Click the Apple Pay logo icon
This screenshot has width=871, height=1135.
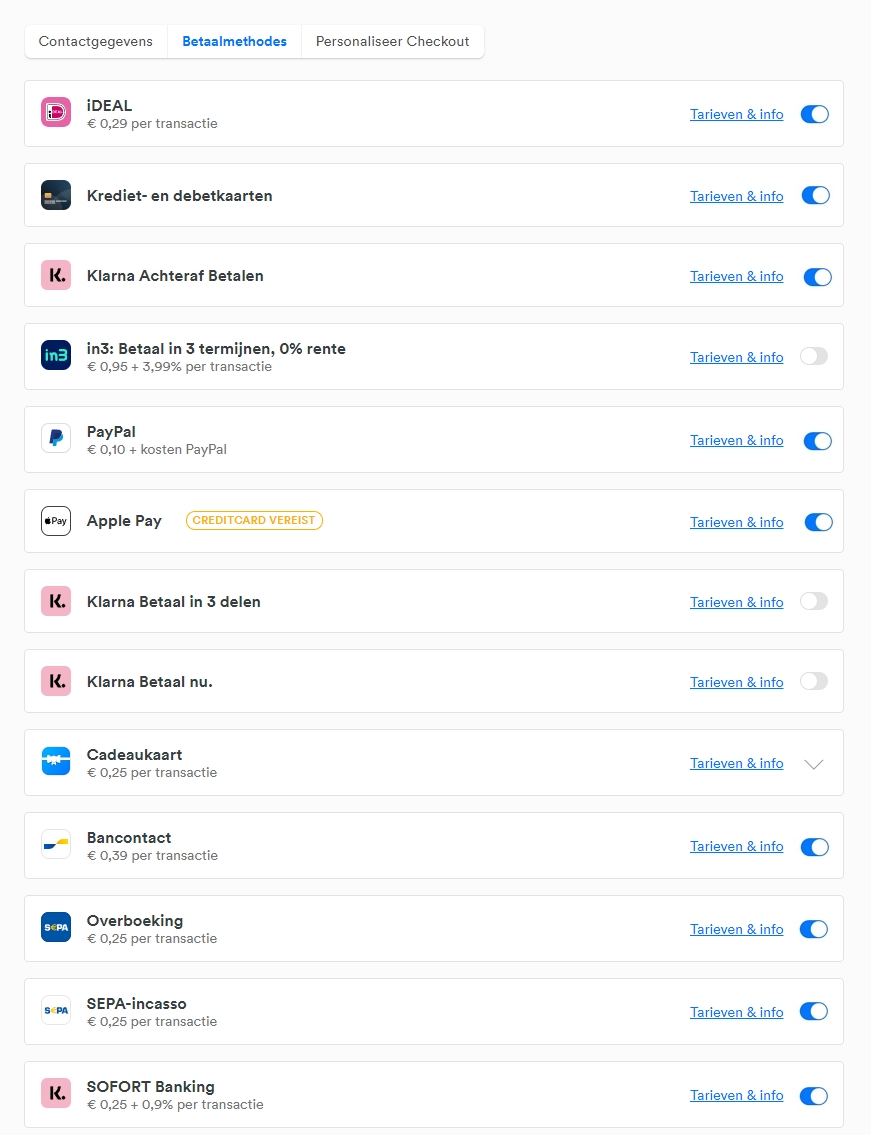pos(56,521)
